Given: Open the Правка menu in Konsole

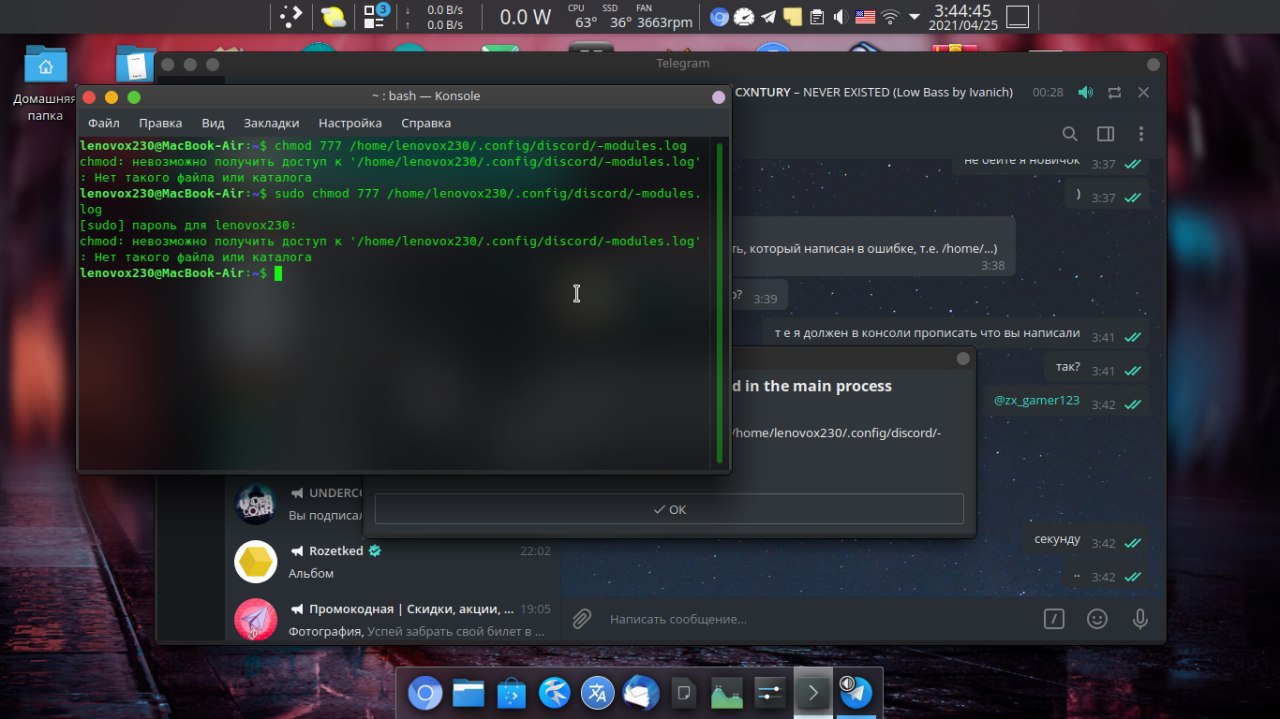Looking at the screenshot, I should click(x=160, y=123).
